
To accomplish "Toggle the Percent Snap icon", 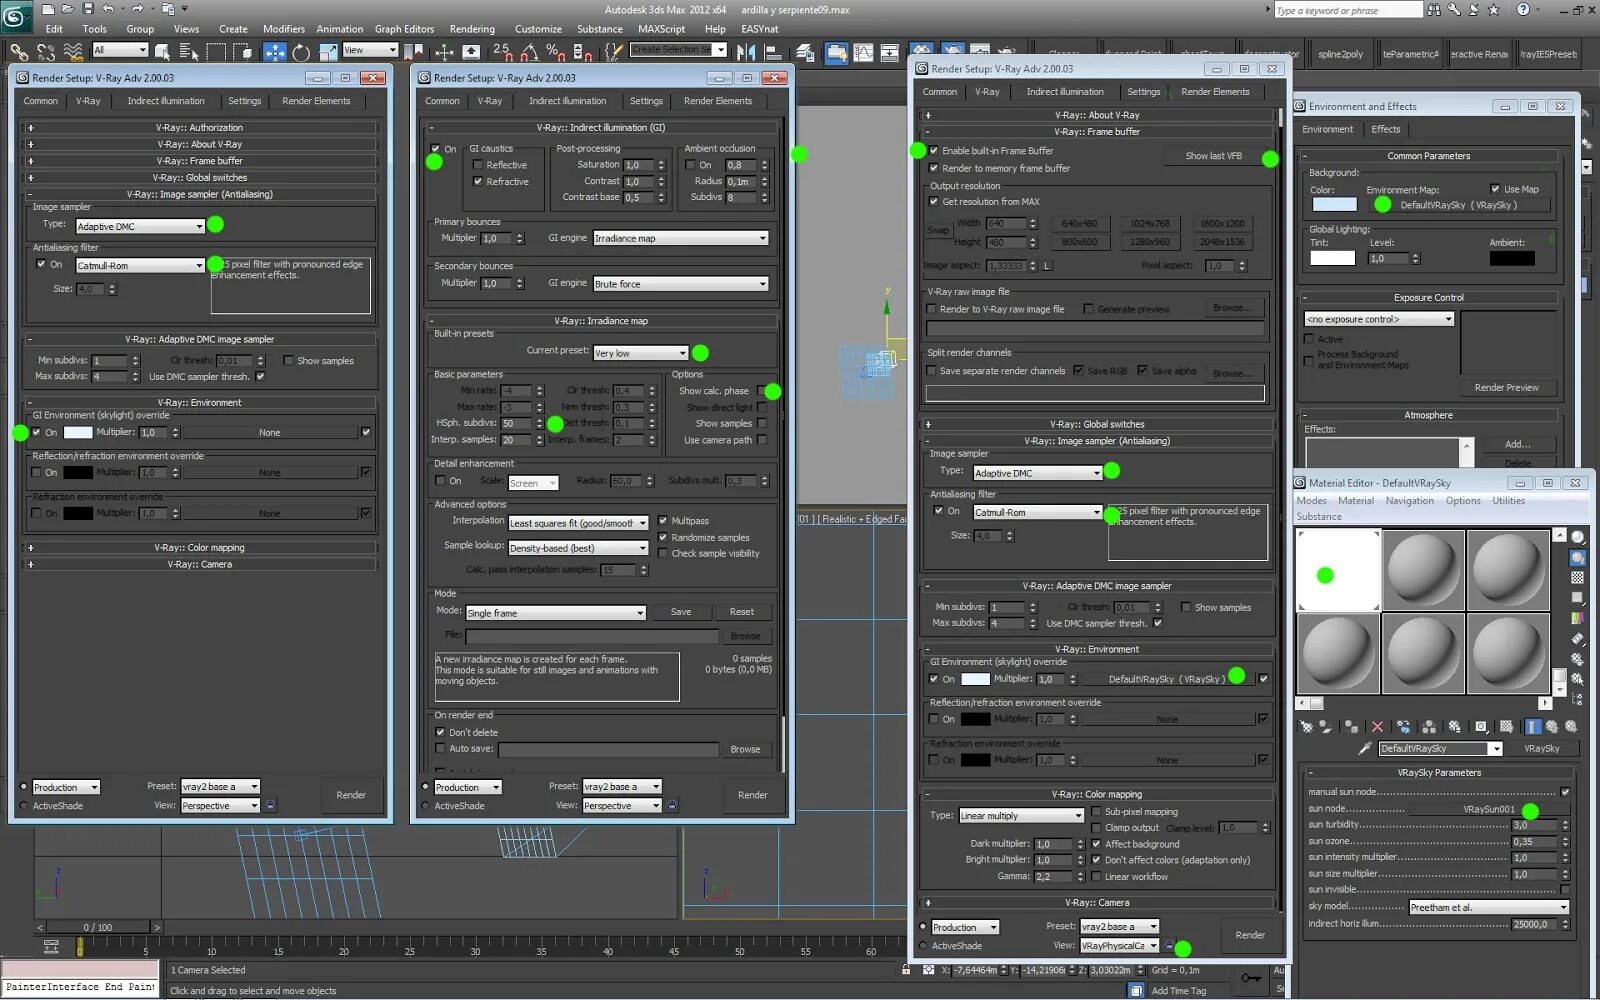I will click(x=555, y=51).
